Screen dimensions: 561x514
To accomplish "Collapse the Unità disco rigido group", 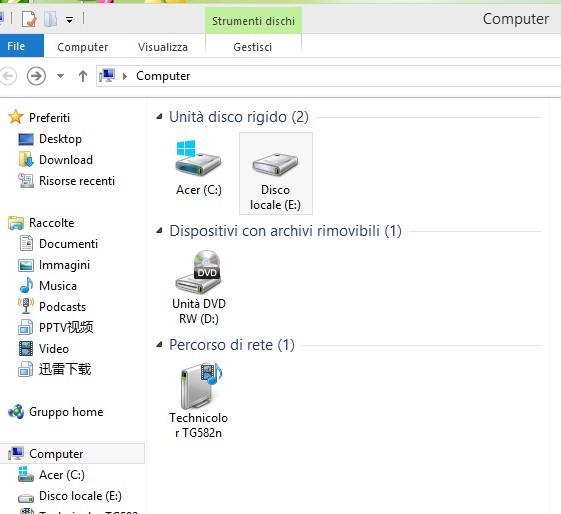I will [160, 116].
